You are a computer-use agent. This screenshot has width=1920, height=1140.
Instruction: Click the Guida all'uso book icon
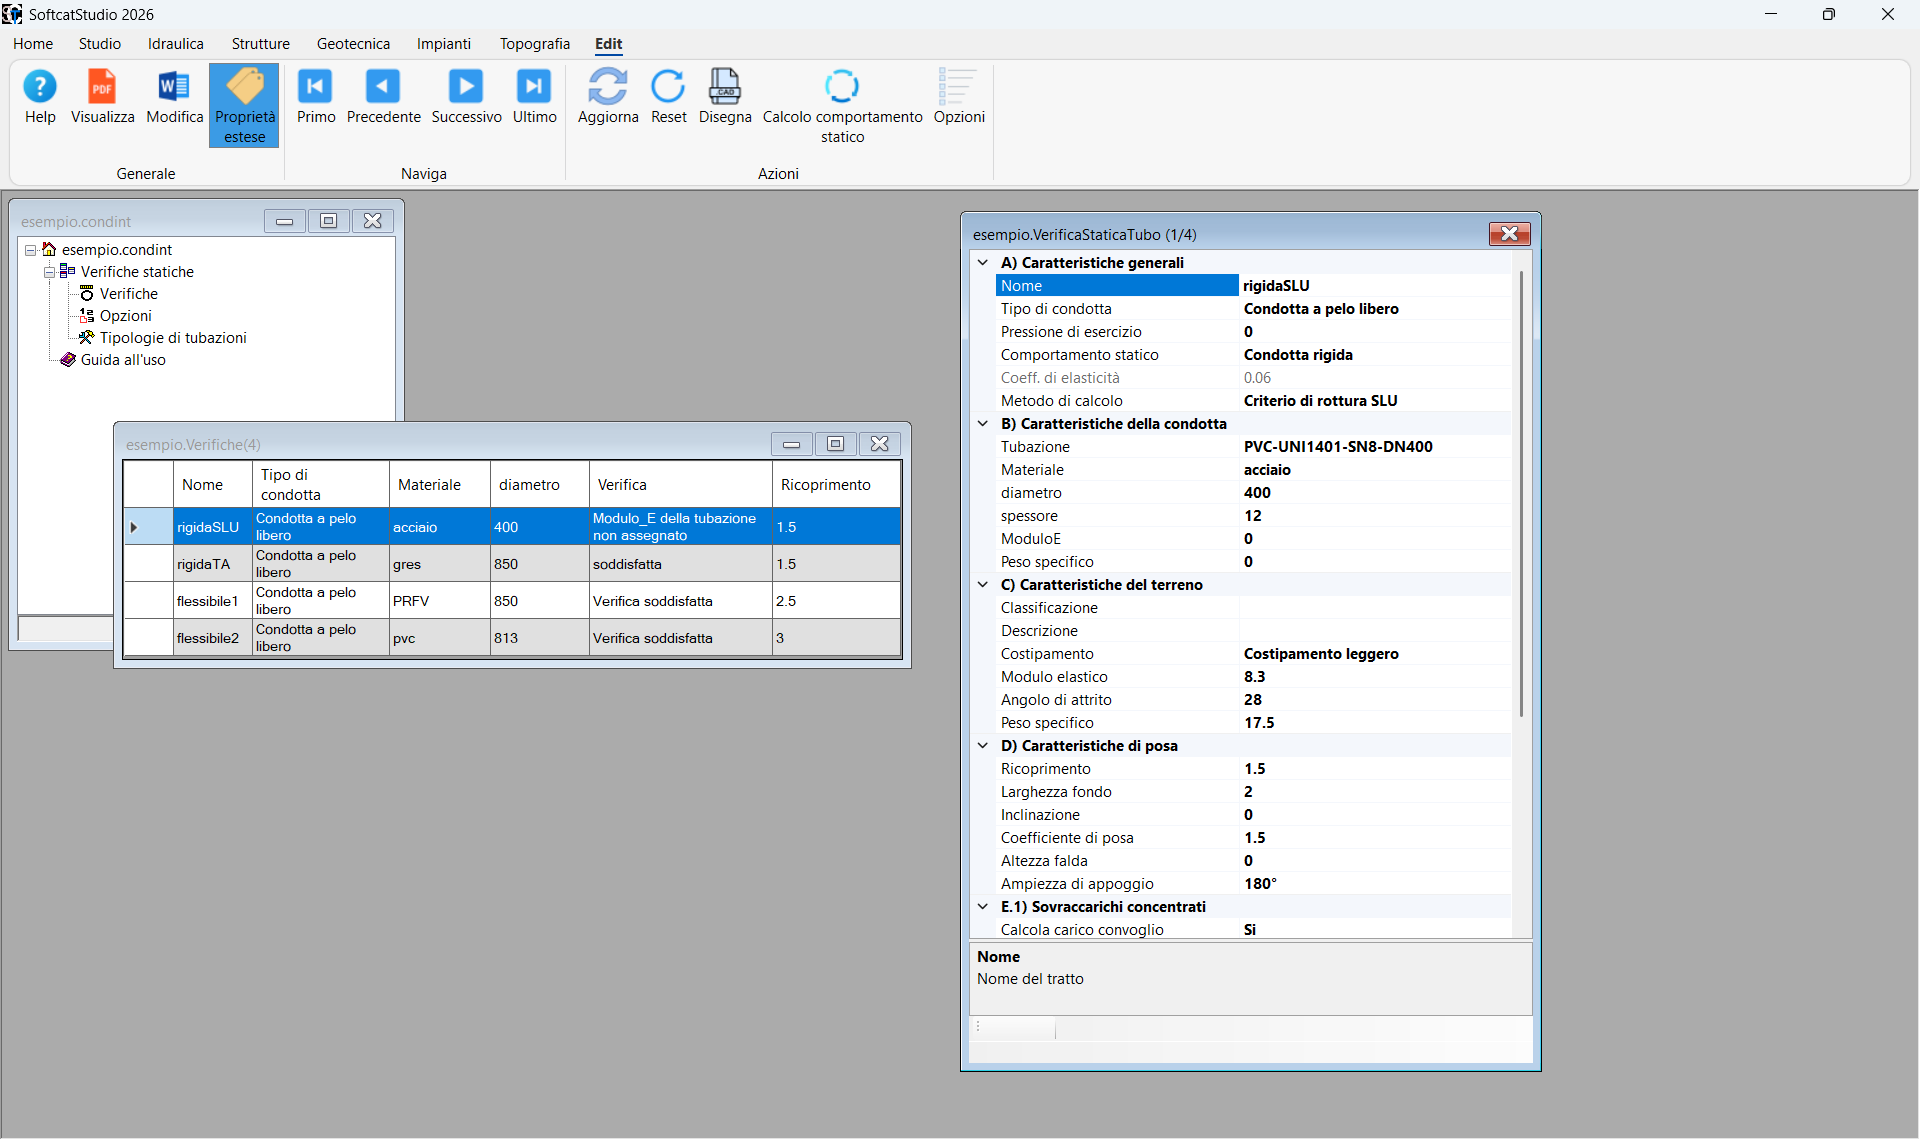click(68, 359)
